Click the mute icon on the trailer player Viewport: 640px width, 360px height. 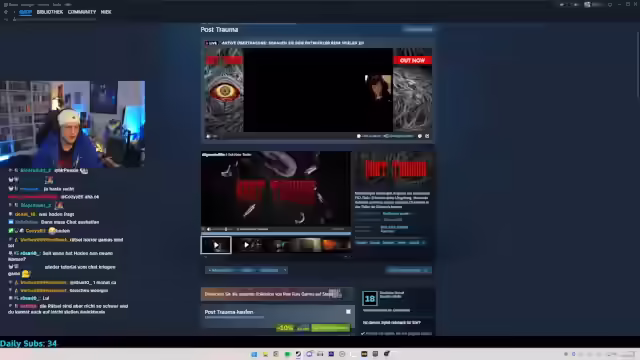click(x=209, y=229)
